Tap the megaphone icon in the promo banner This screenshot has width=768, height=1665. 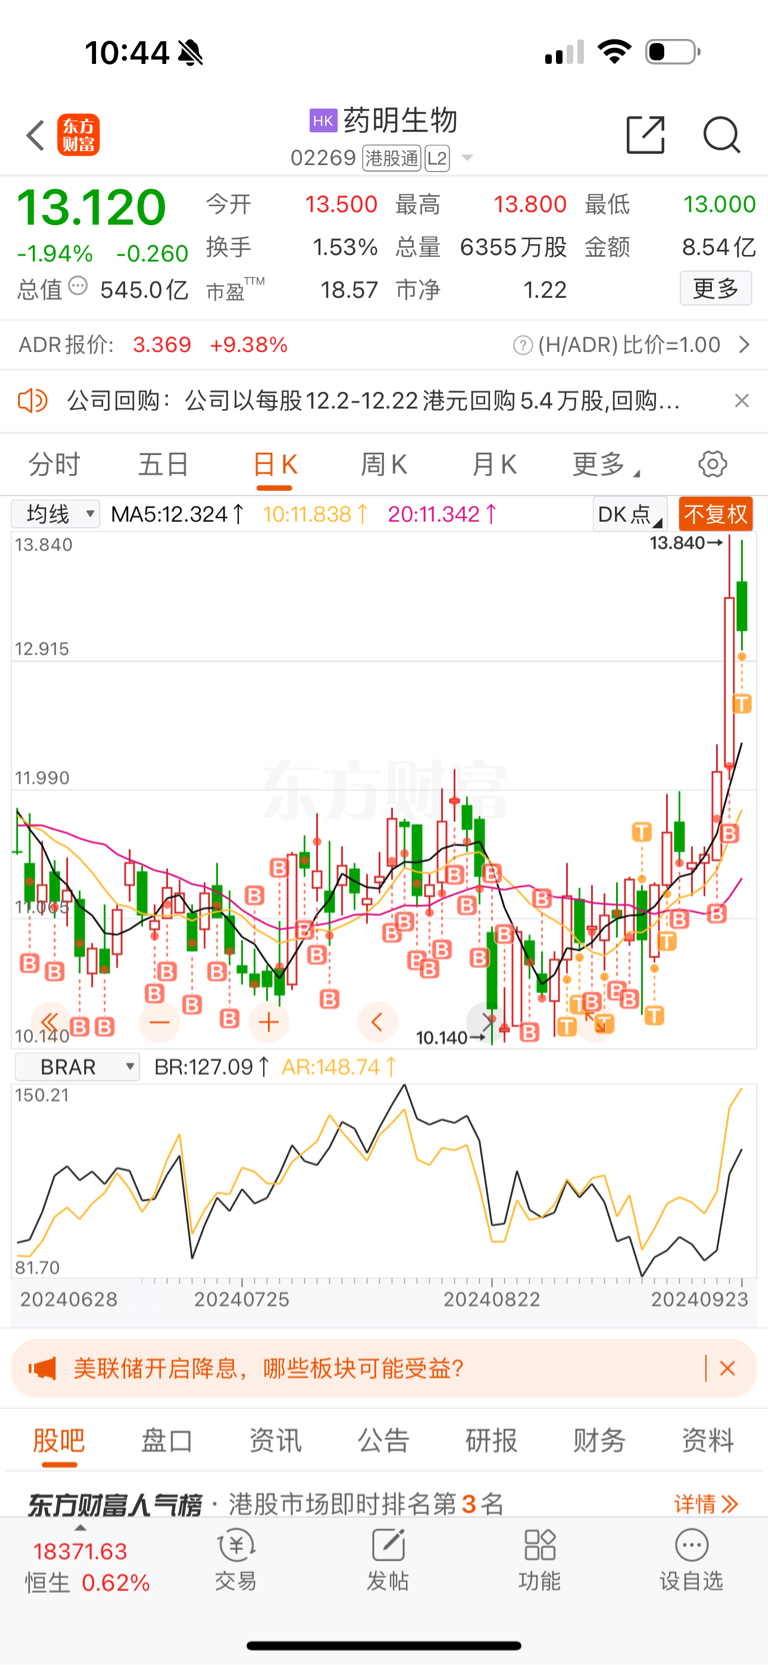(42, 1368)
